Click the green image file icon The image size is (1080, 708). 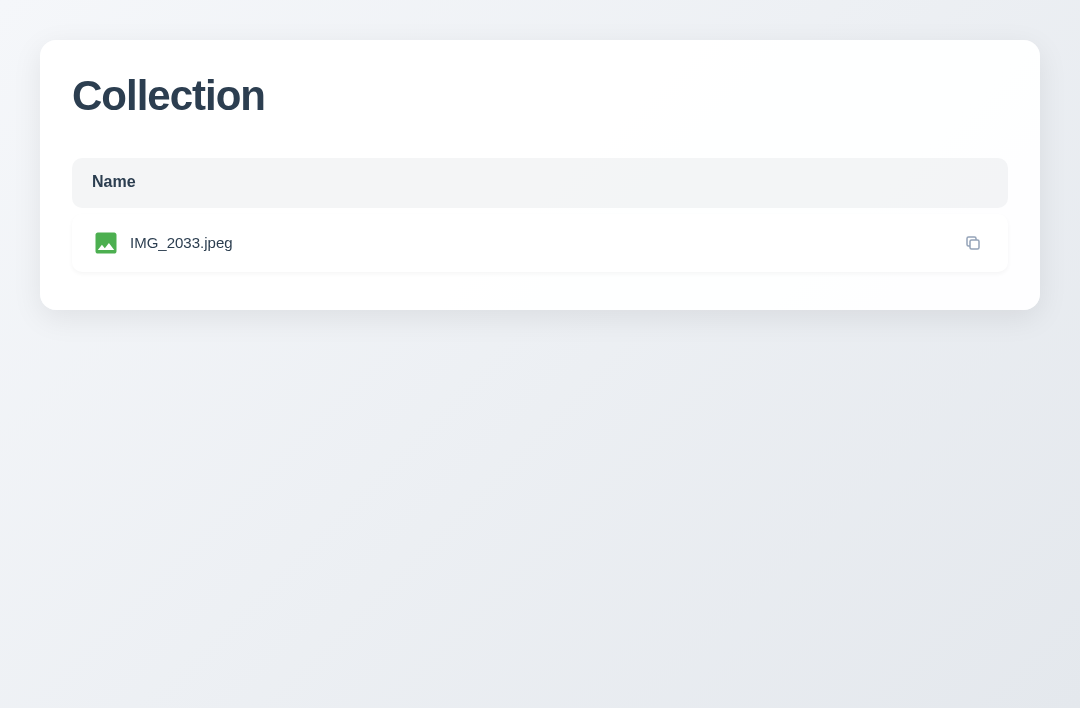click(x=106, y=243)
